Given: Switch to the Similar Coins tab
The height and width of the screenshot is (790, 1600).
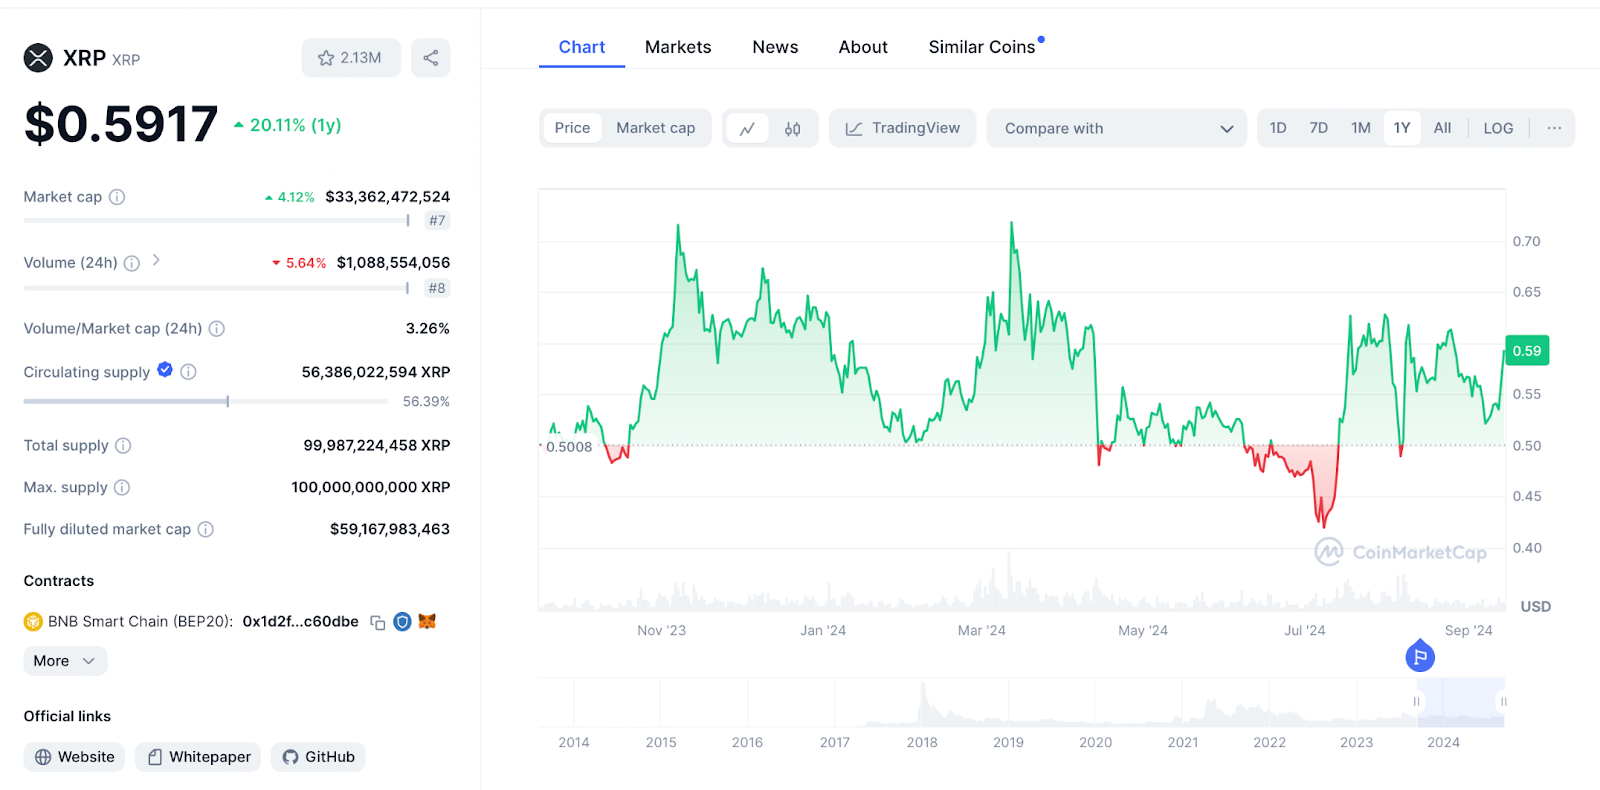Looking at the screenshot, I should (982, 47).
